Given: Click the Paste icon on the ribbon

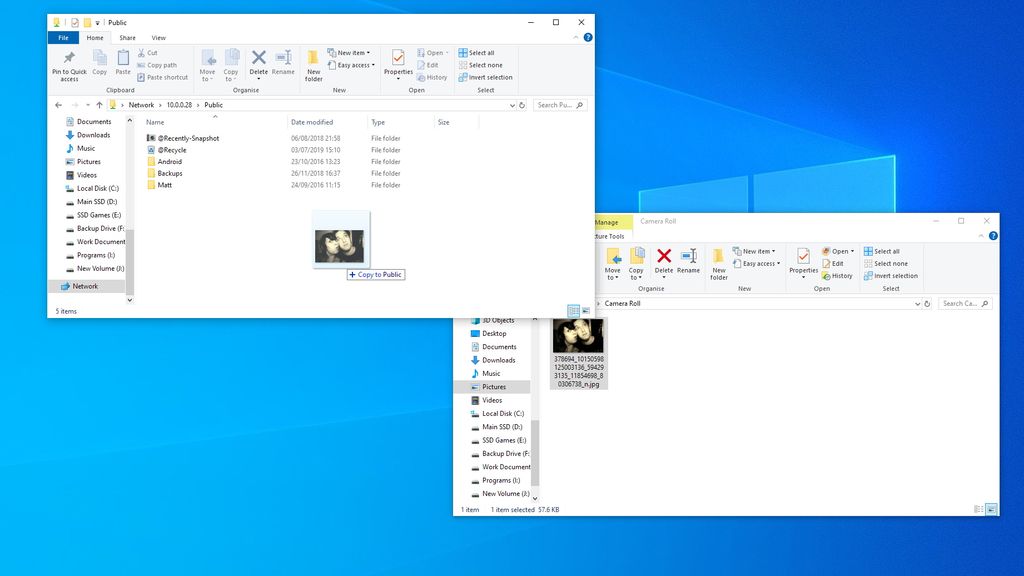Looking at the screenshot, I should (x=123, y=60).
